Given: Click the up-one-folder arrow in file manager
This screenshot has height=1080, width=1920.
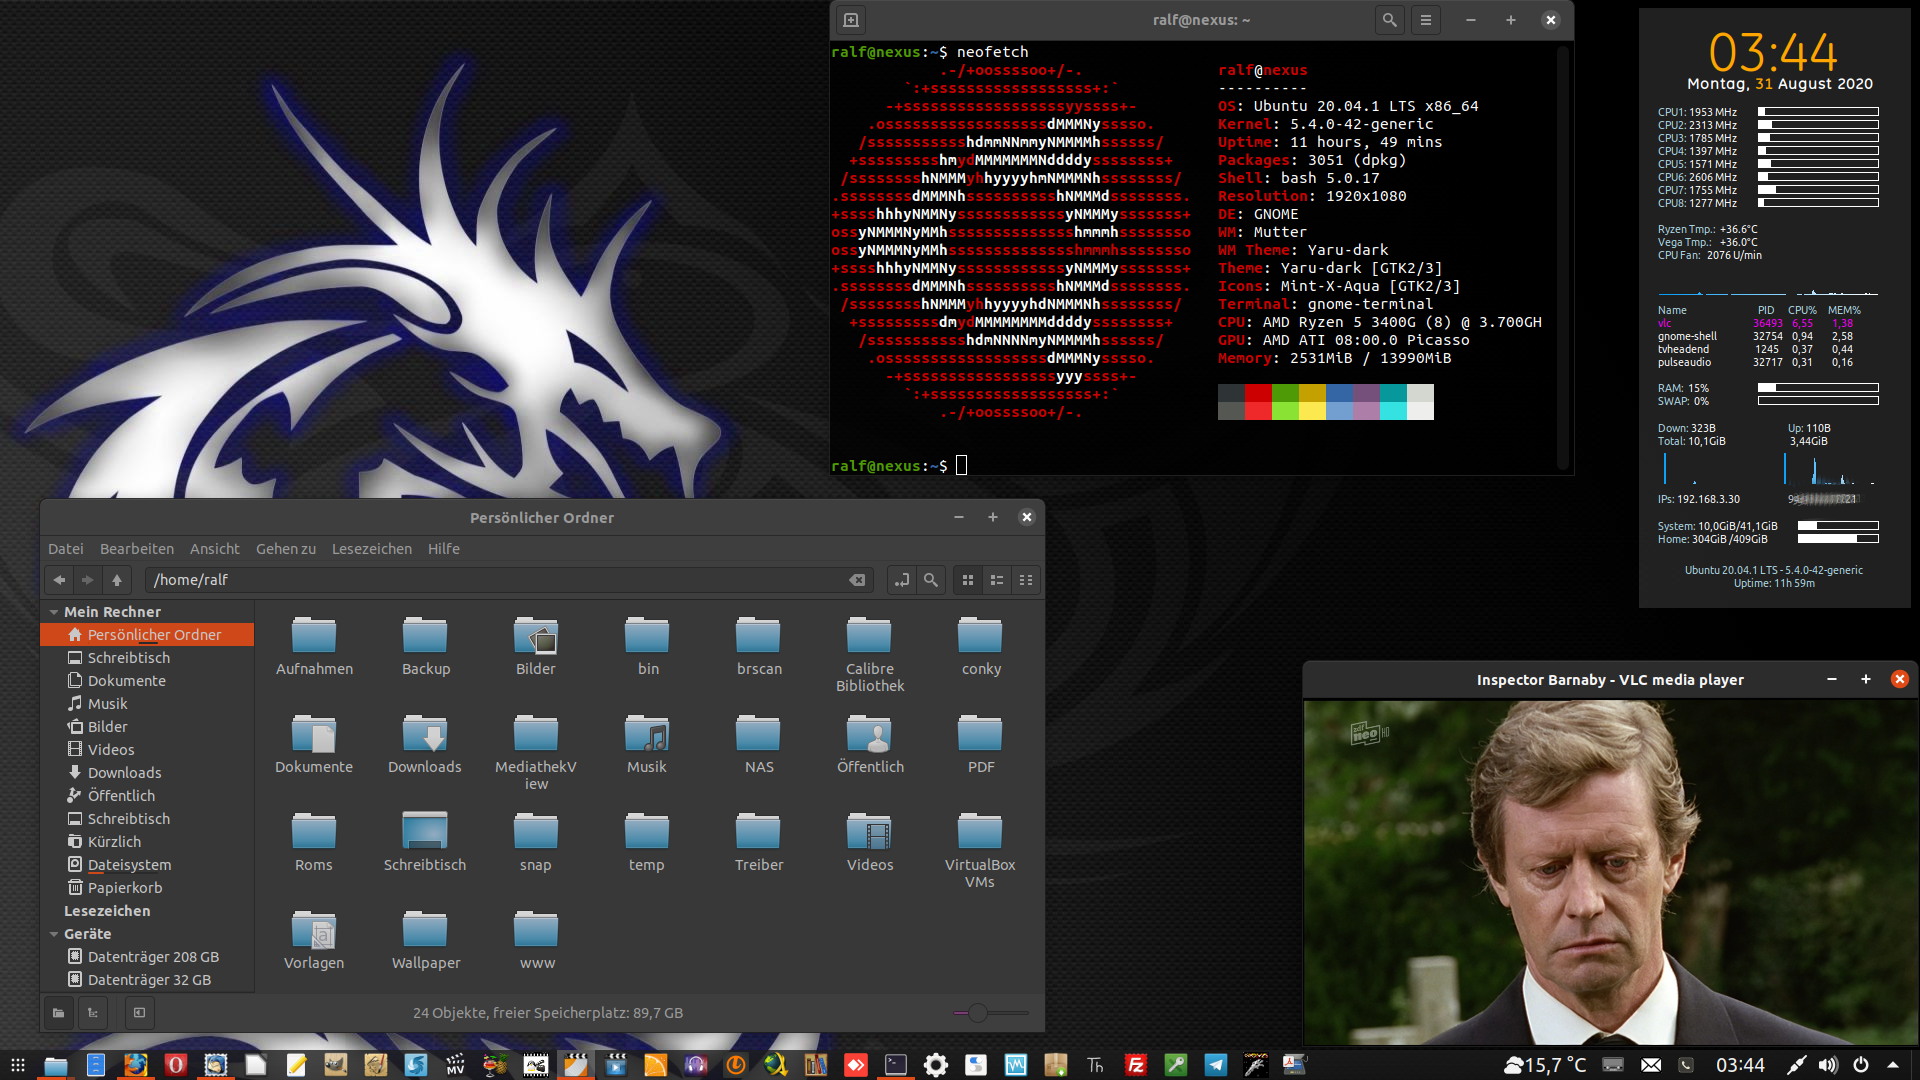Looking at the screenshot, I should click(117, 580).
